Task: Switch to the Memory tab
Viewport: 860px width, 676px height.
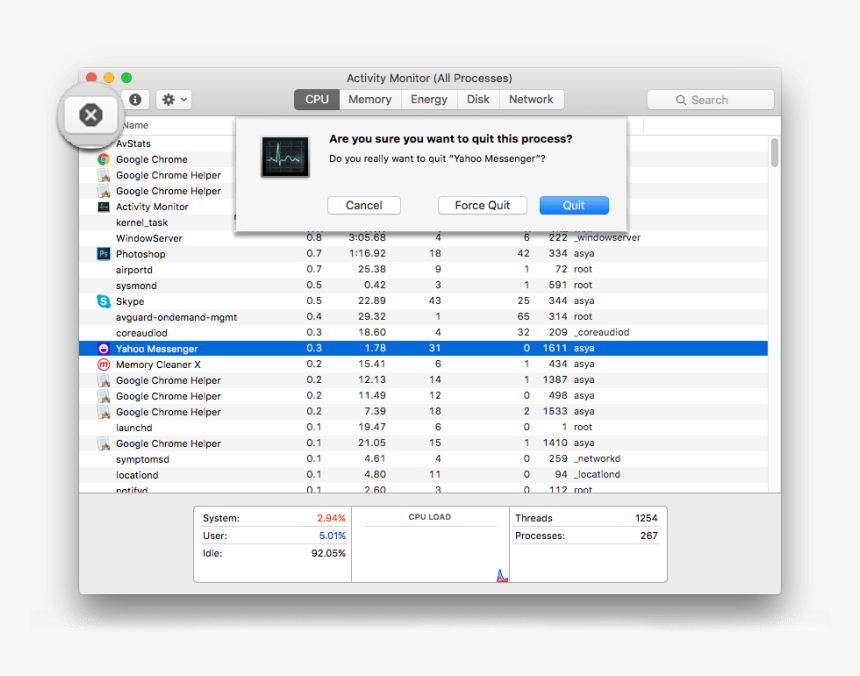Action: (x=370, y=100)
